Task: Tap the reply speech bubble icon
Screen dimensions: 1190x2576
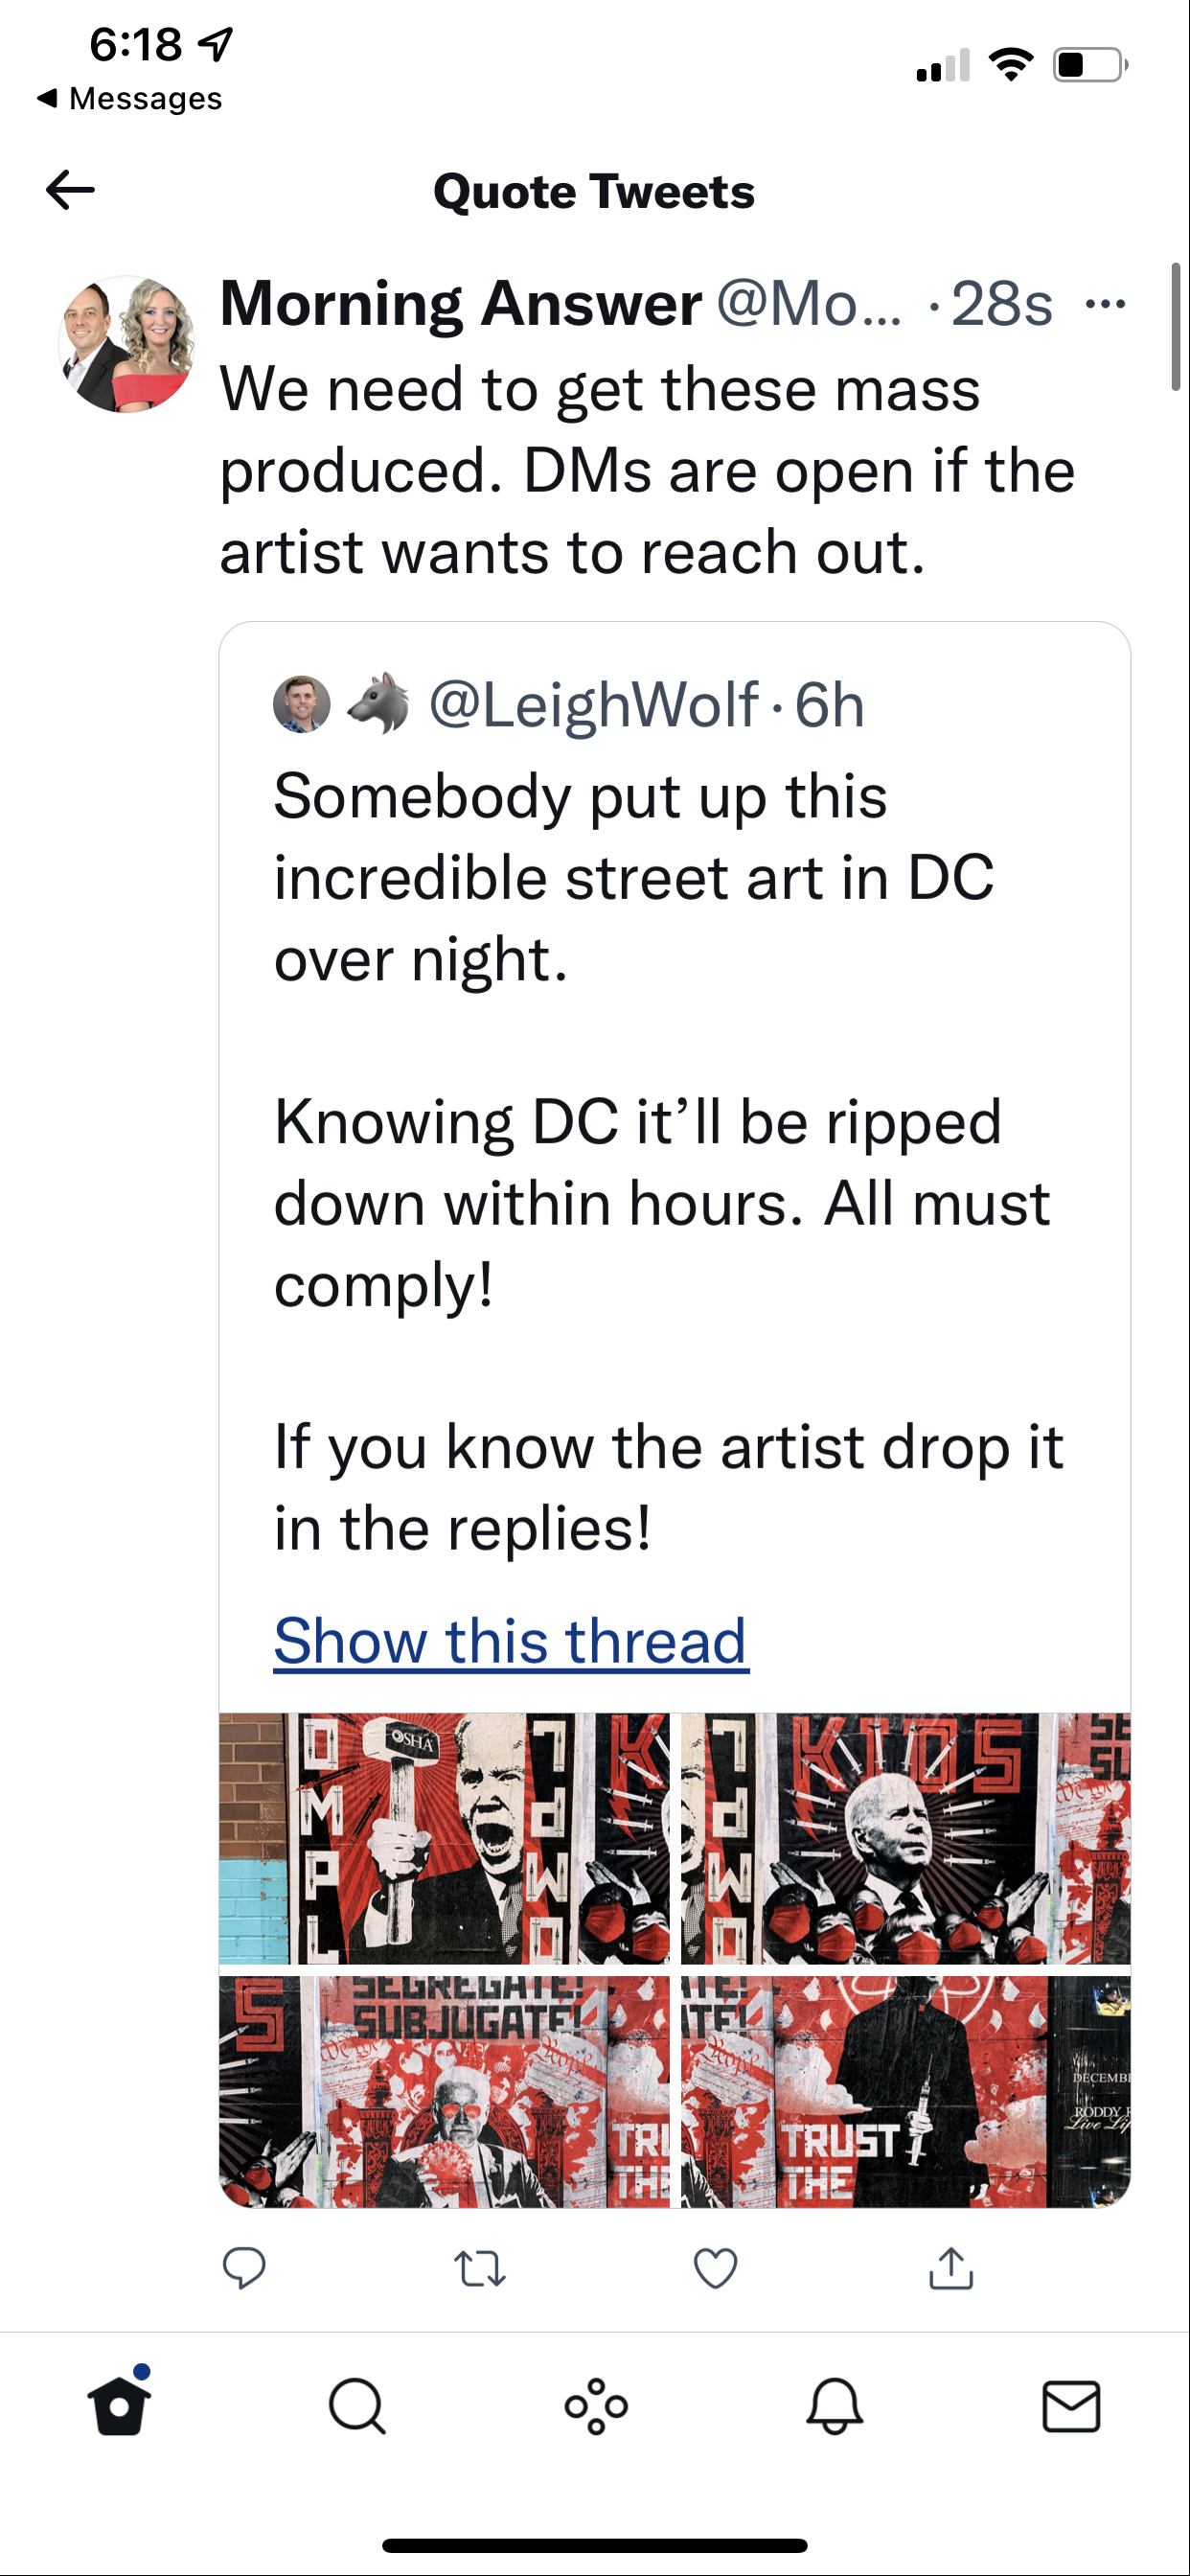Action: click(244, 2268)
